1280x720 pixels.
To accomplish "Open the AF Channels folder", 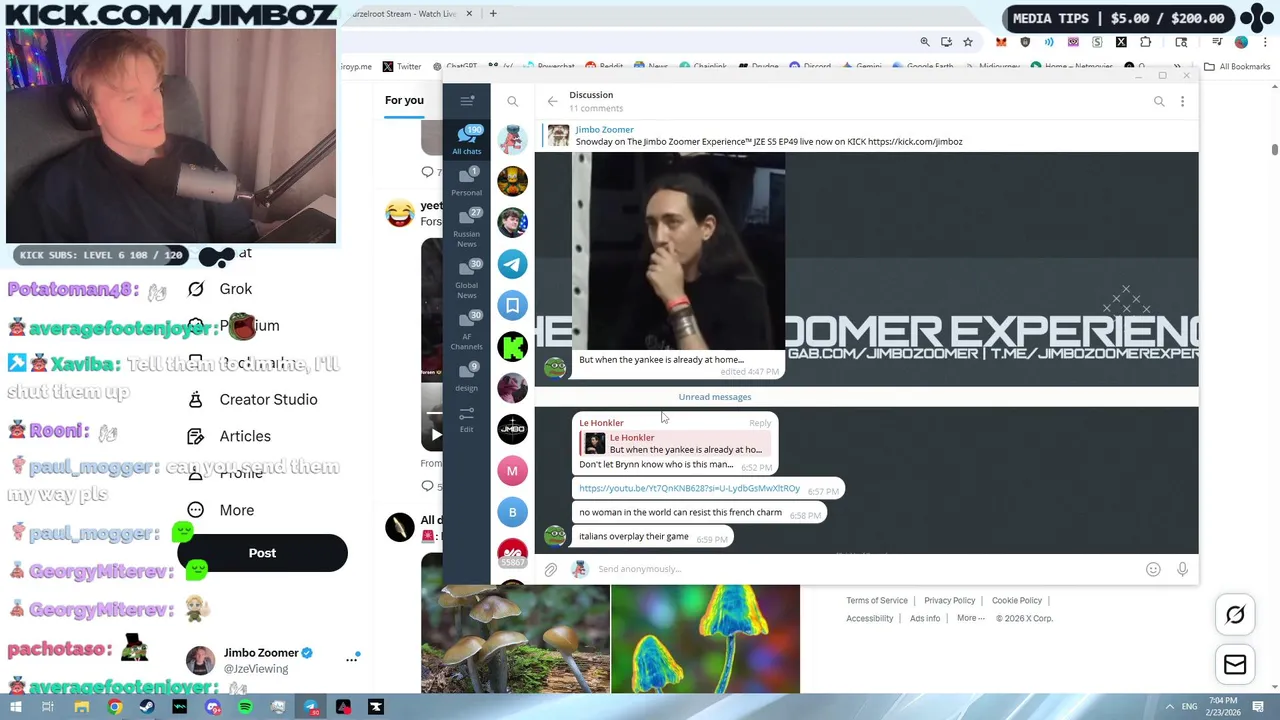I will pos(467,329).
